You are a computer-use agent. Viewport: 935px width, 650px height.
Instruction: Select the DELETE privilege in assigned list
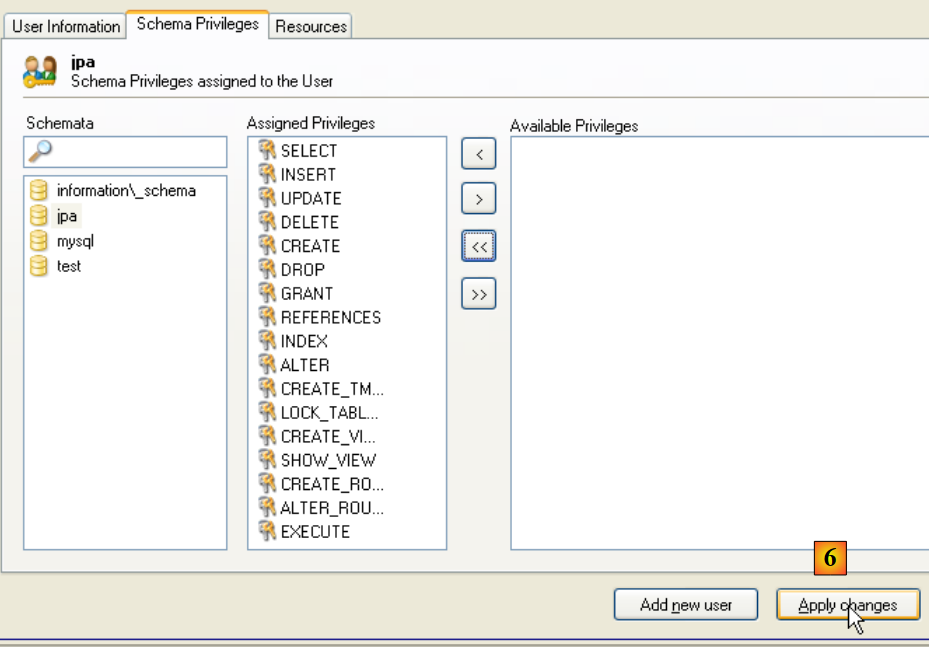[310, 222]
